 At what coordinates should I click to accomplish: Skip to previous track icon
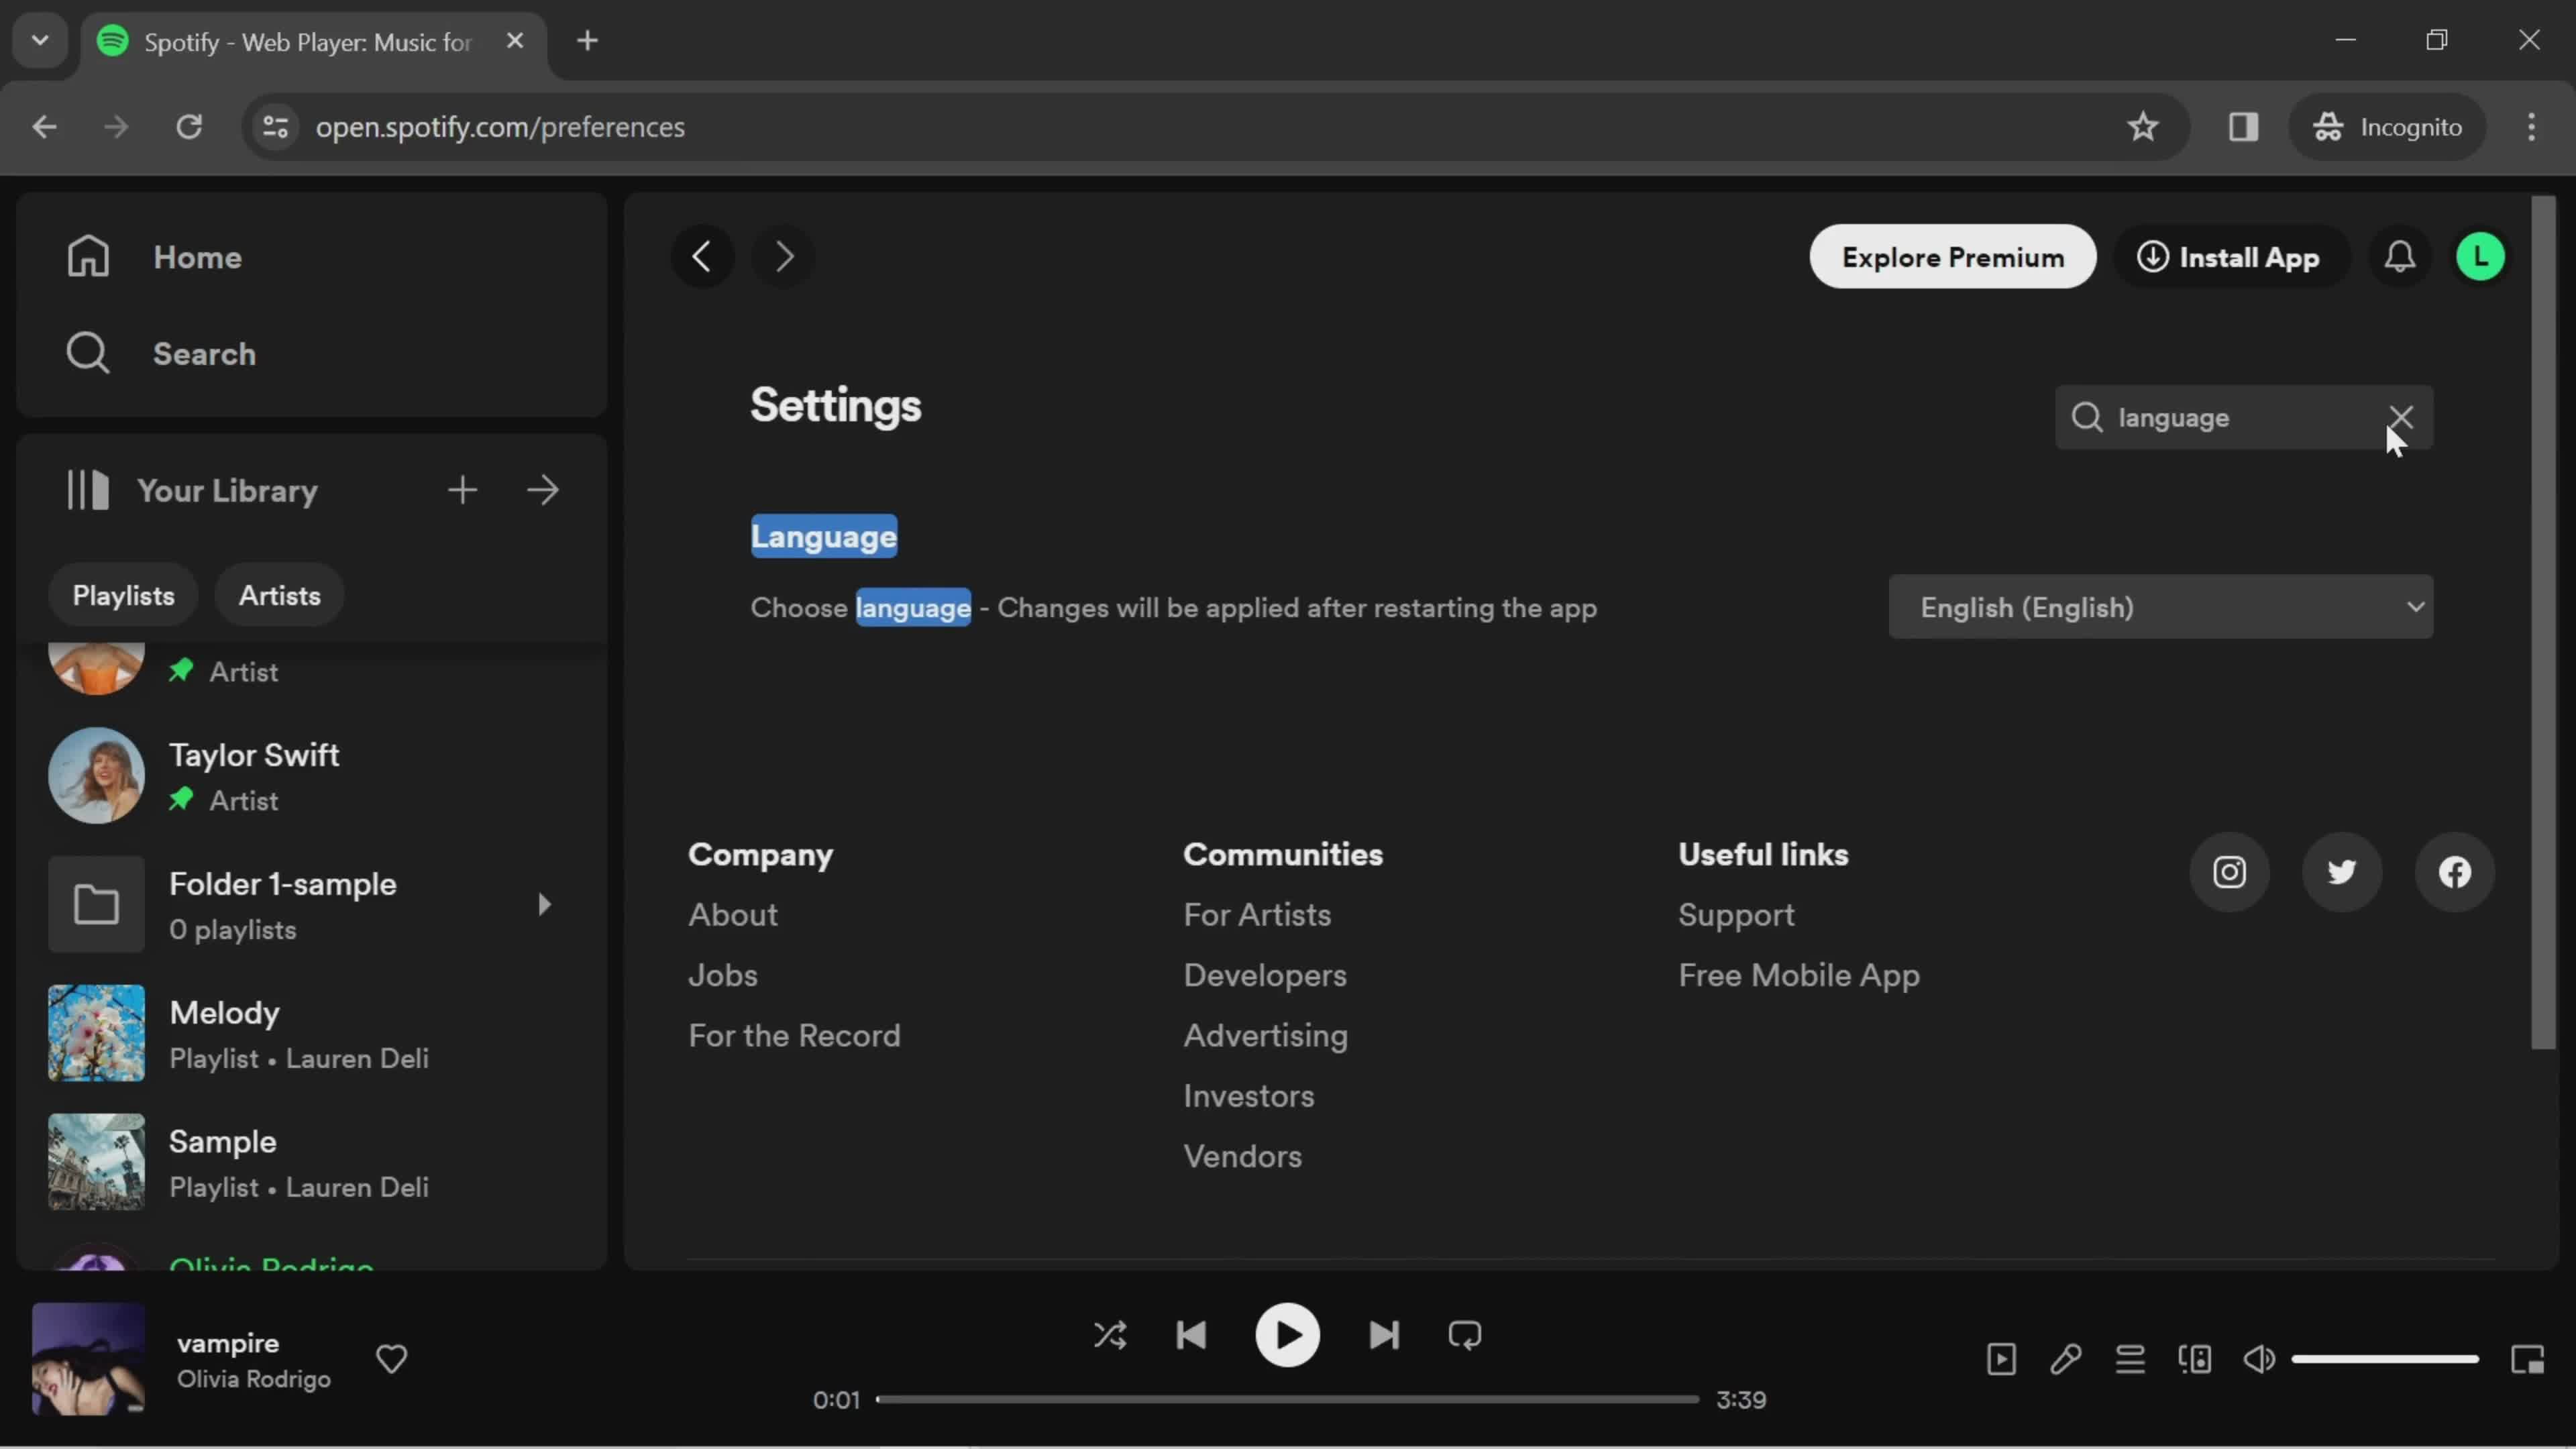1194,1336
